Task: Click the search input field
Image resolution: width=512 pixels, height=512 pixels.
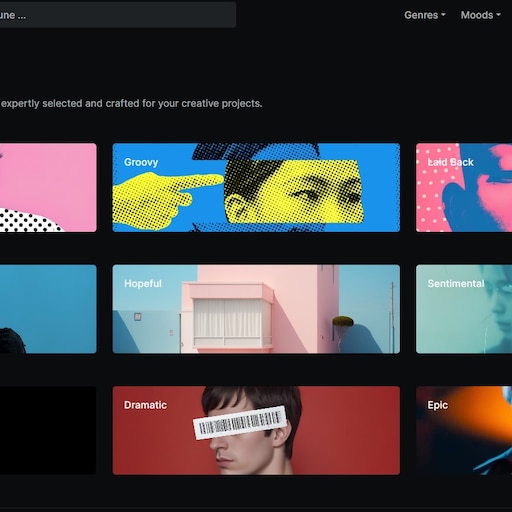Action: [x=118, y=15]
